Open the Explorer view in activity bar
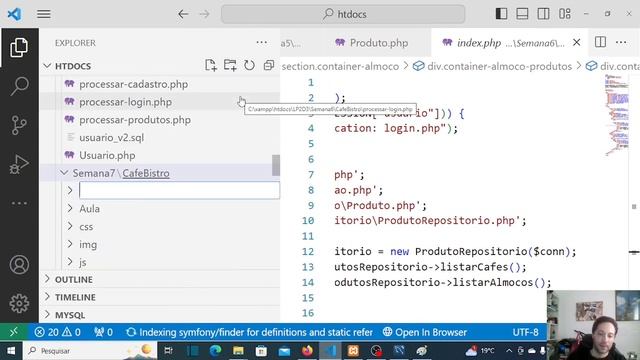 [19, 47]
